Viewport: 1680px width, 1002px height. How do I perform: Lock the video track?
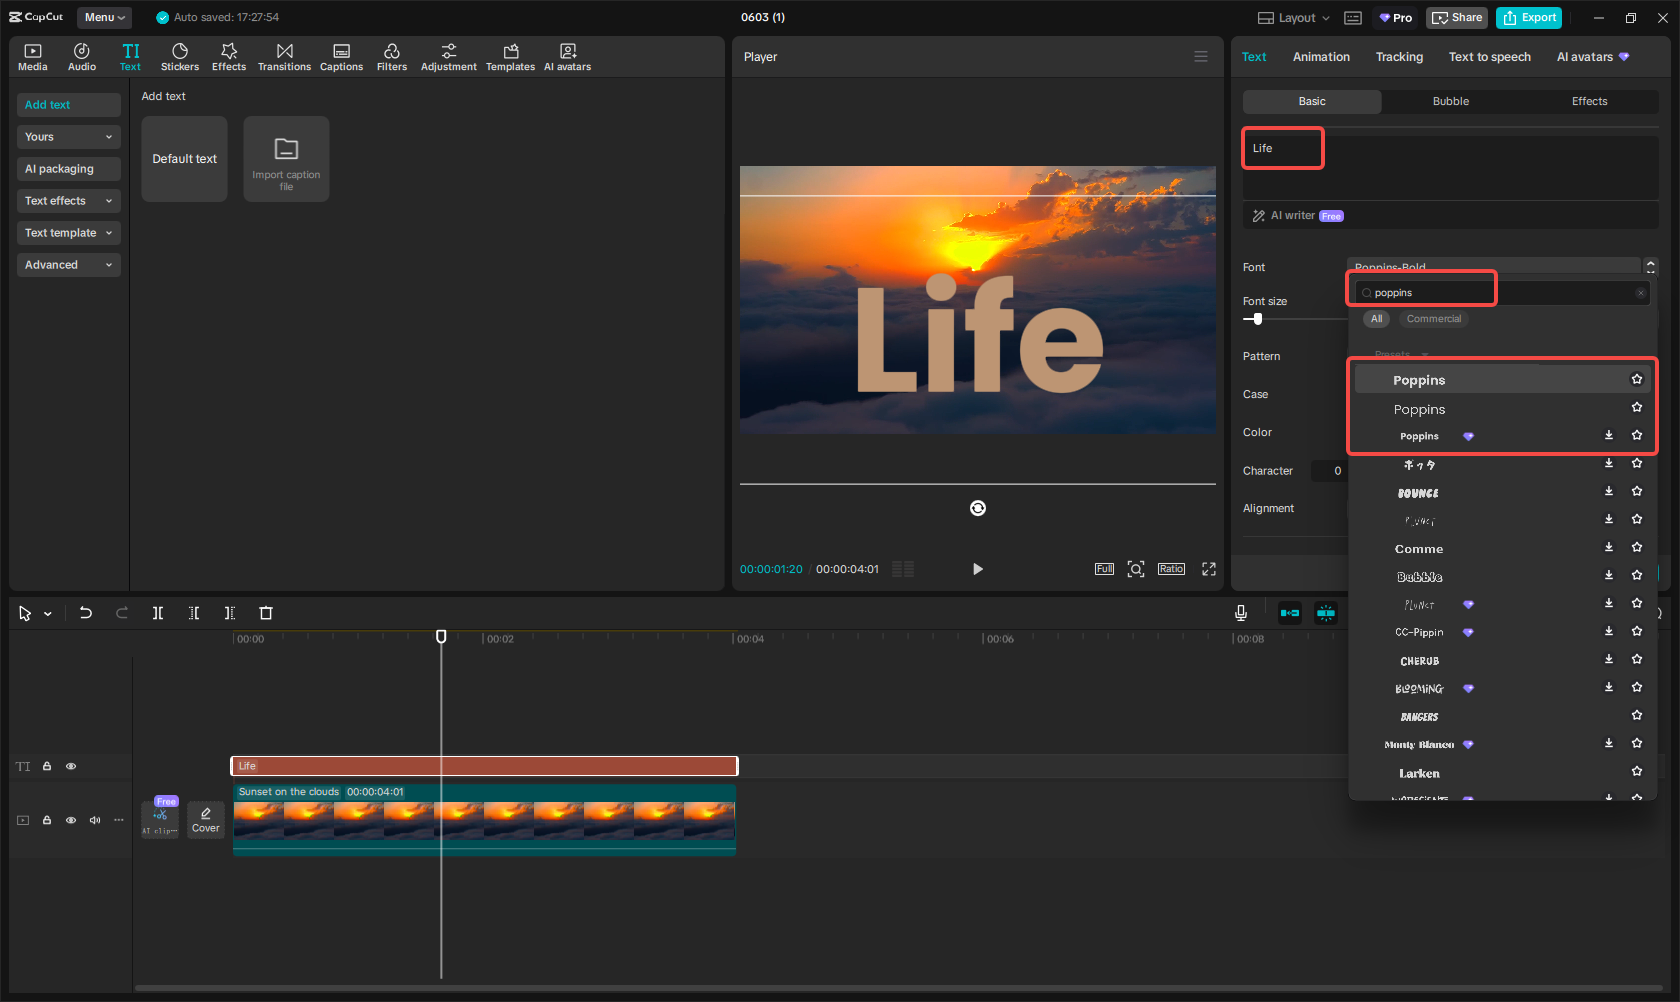(47, 820)
